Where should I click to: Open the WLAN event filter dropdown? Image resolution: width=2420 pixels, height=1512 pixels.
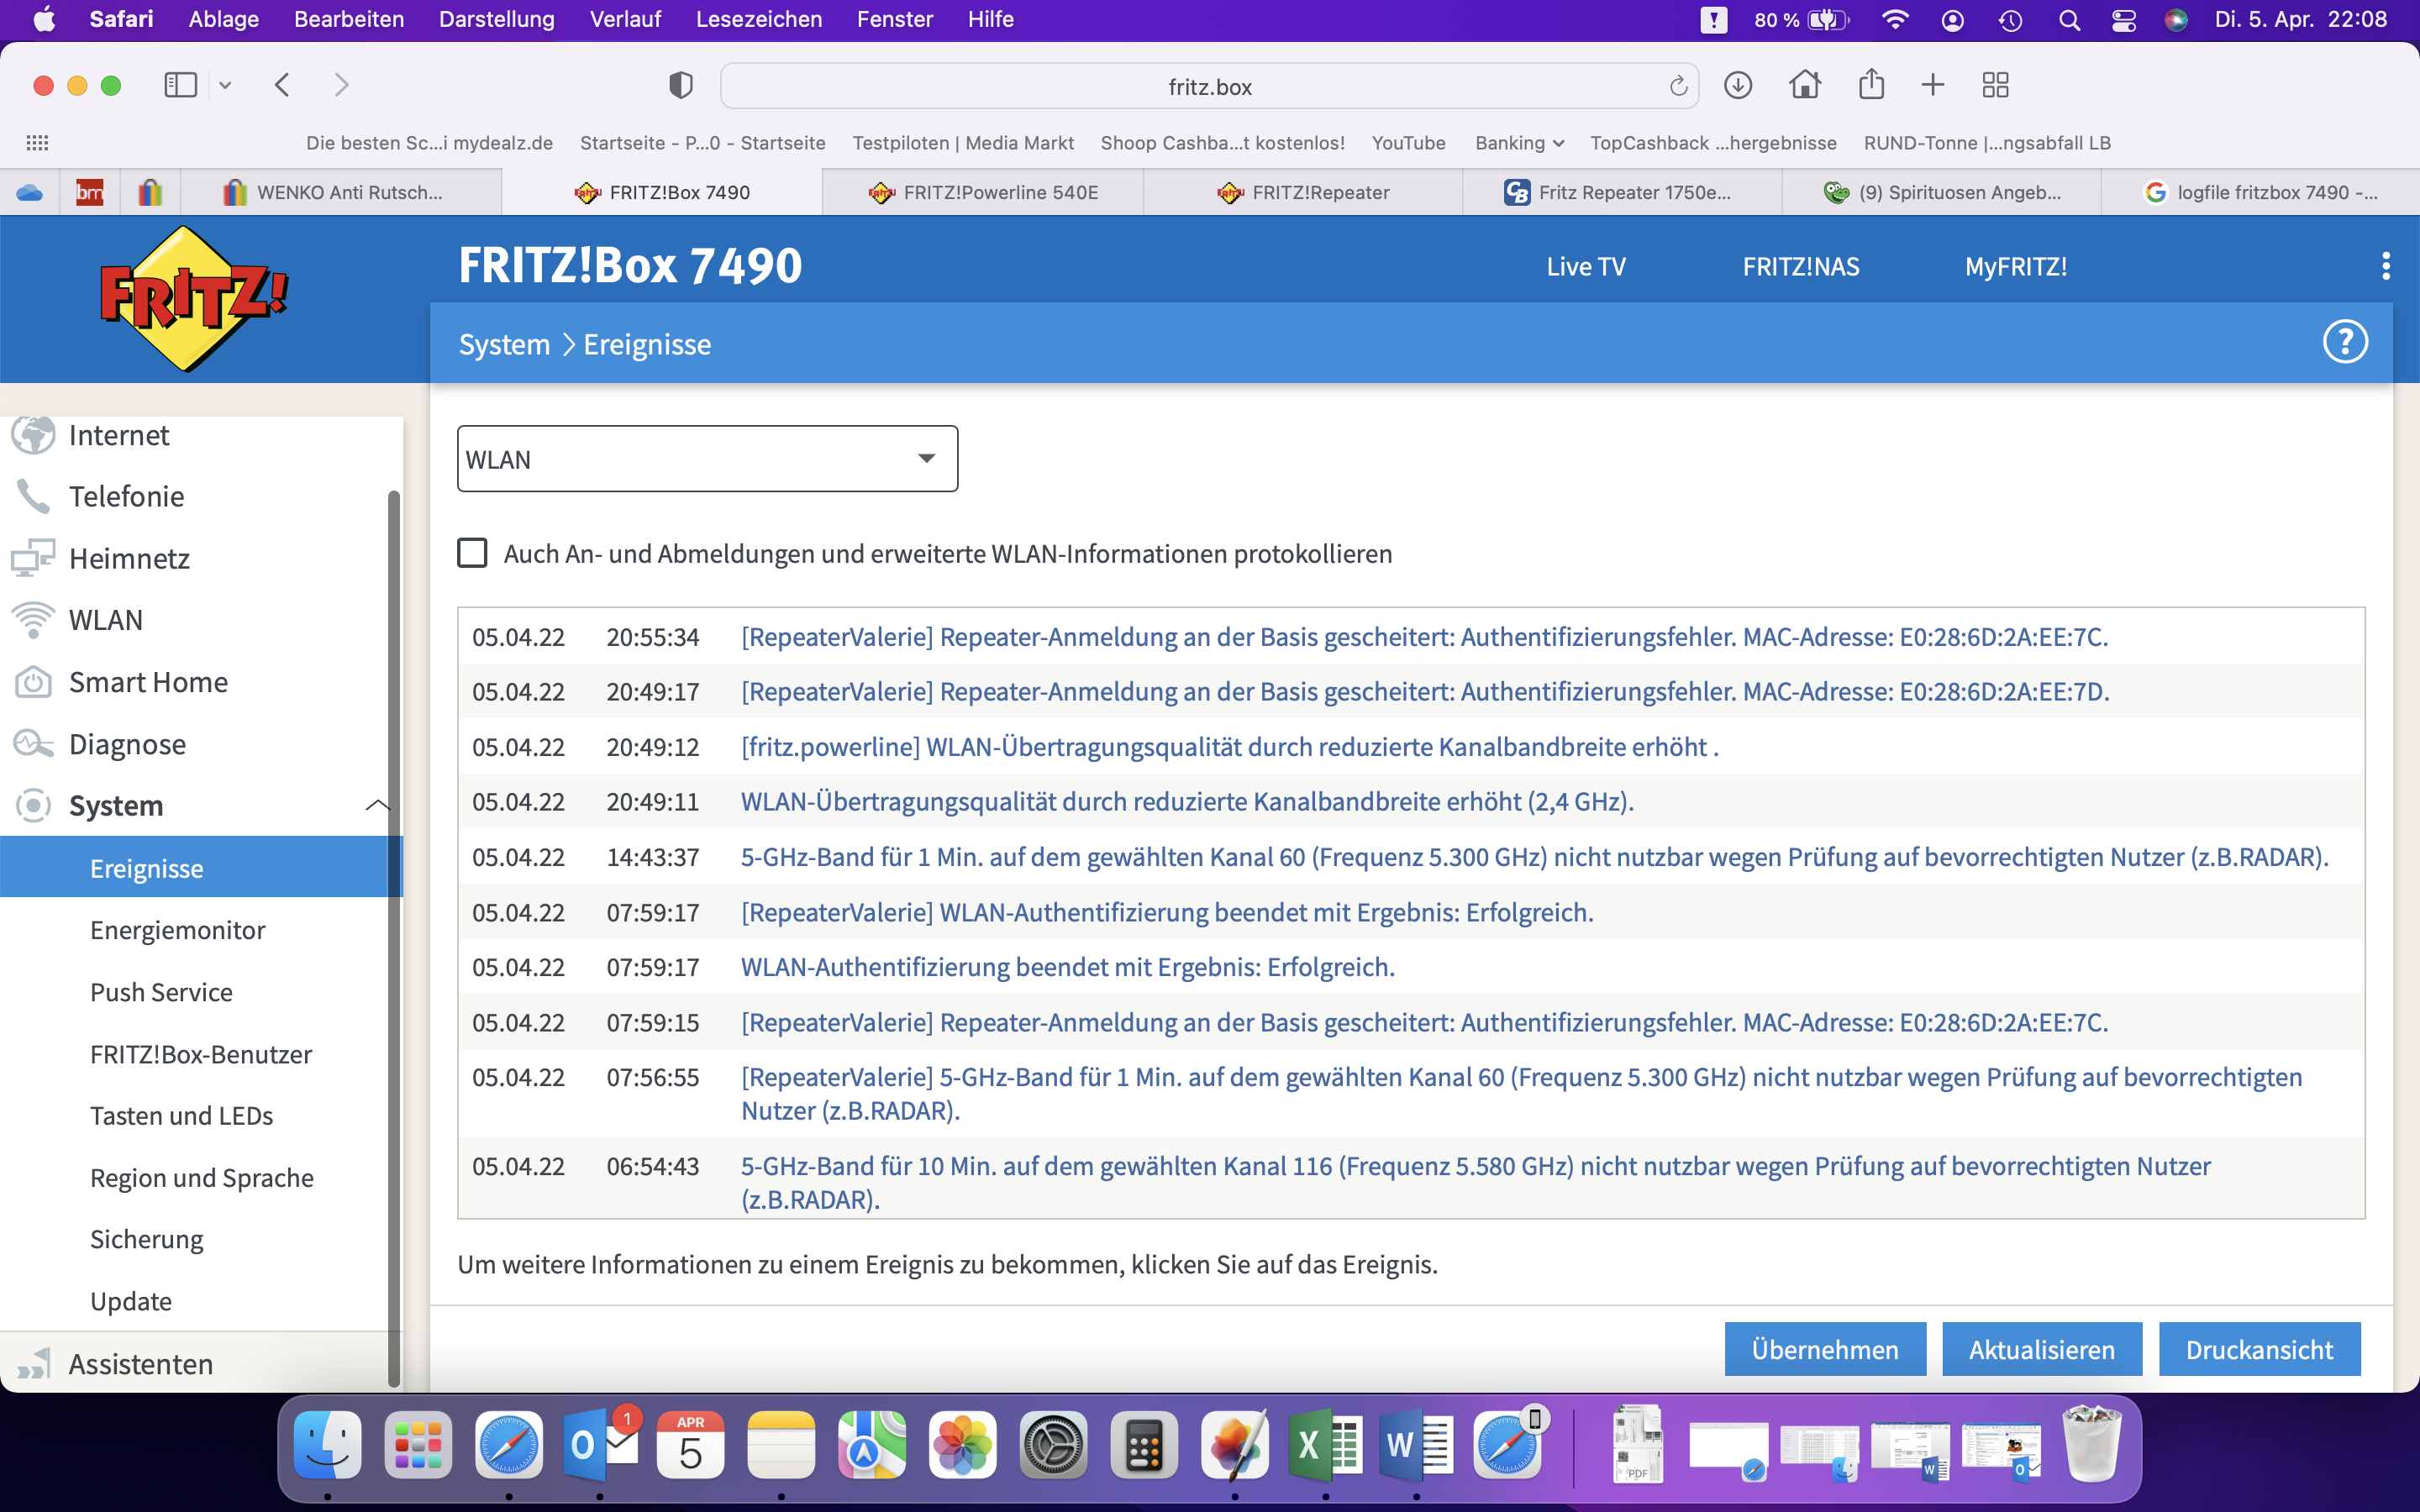click(707, 459)
